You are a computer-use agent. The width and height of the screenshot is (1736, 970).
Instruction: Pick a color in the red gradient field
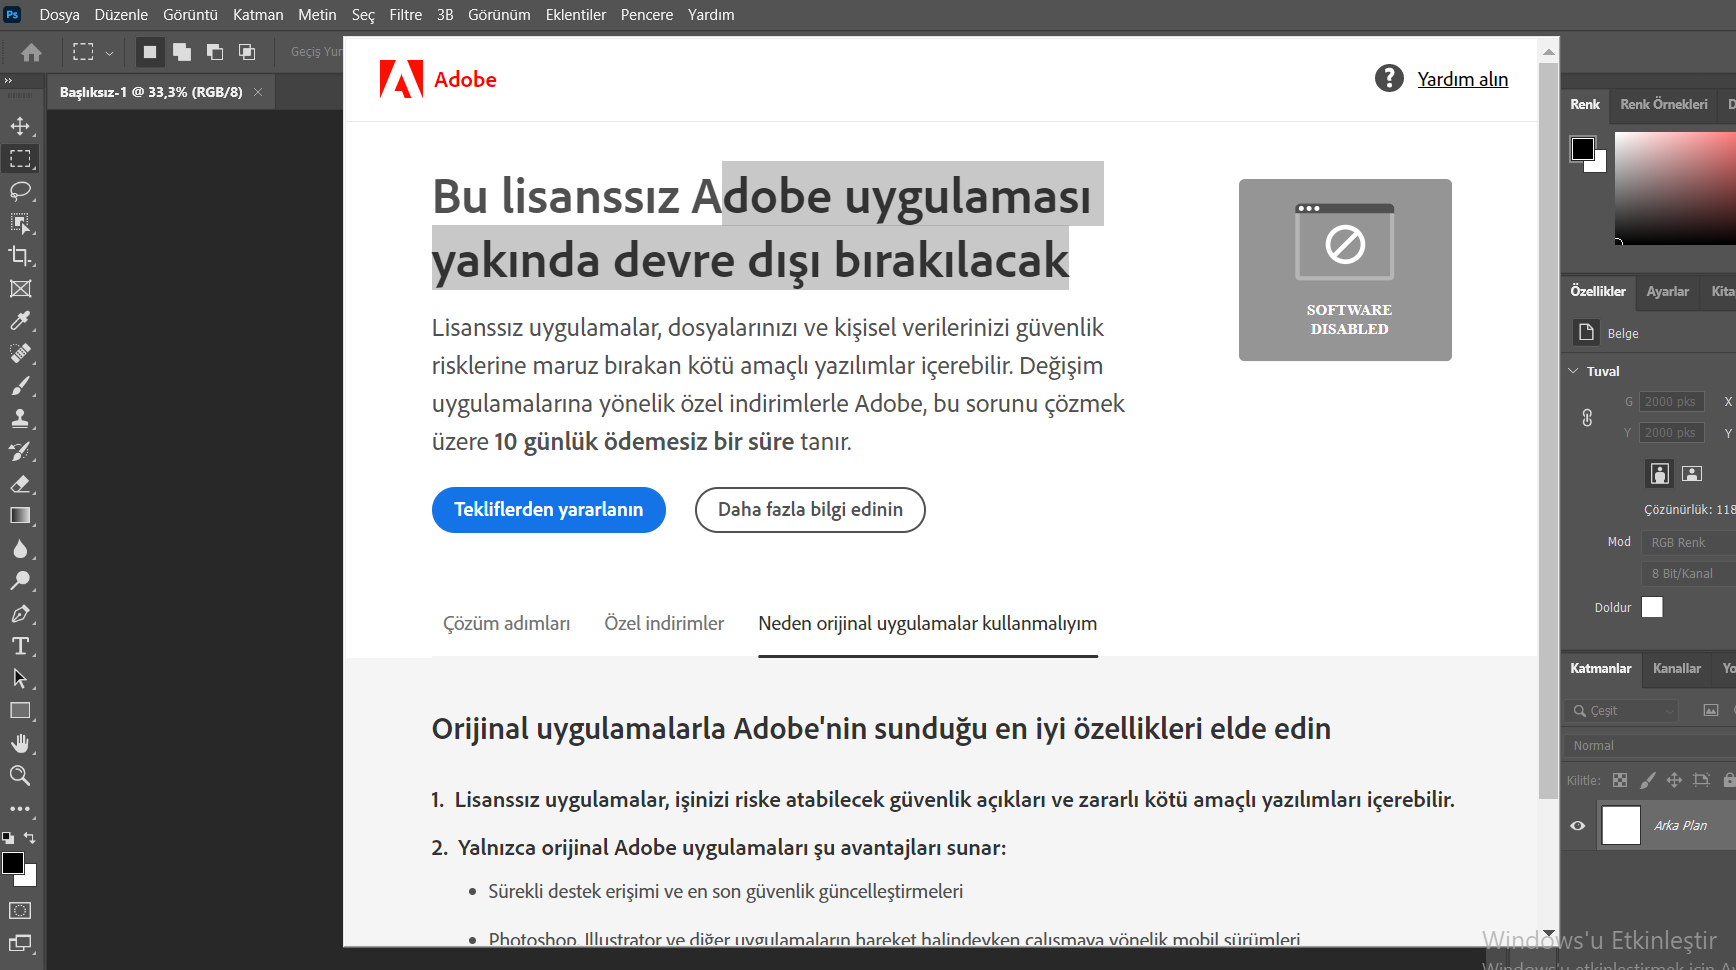click(1675, 188)
